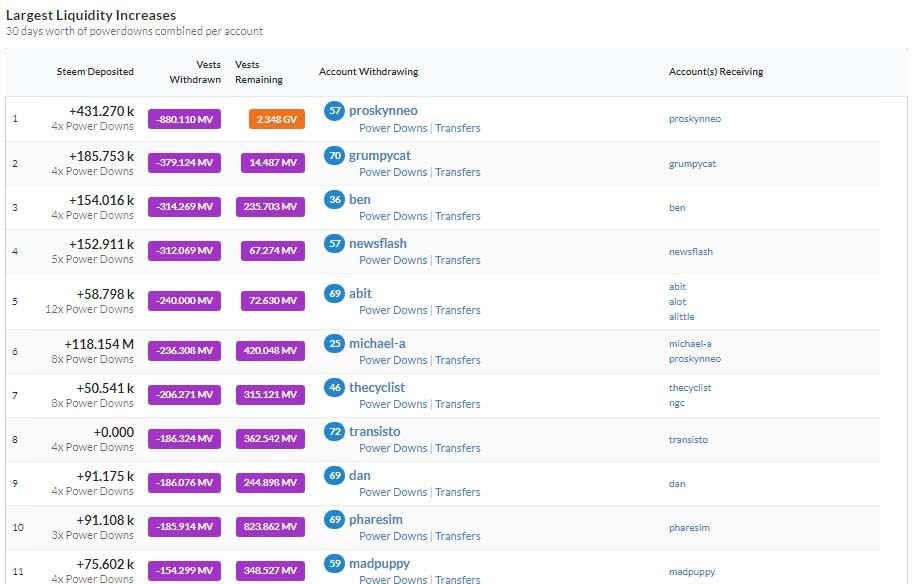Click the -240.000 MV withdrawn badge
The height and width of the screenshot is (584, 912).
(x=184, y=301)
